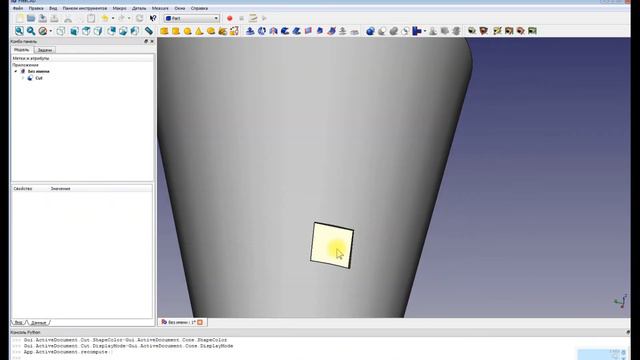Viewport: 640px width, 360px height.
Task: Start macro recording with the red circle
Action: [x=229, y=18]
